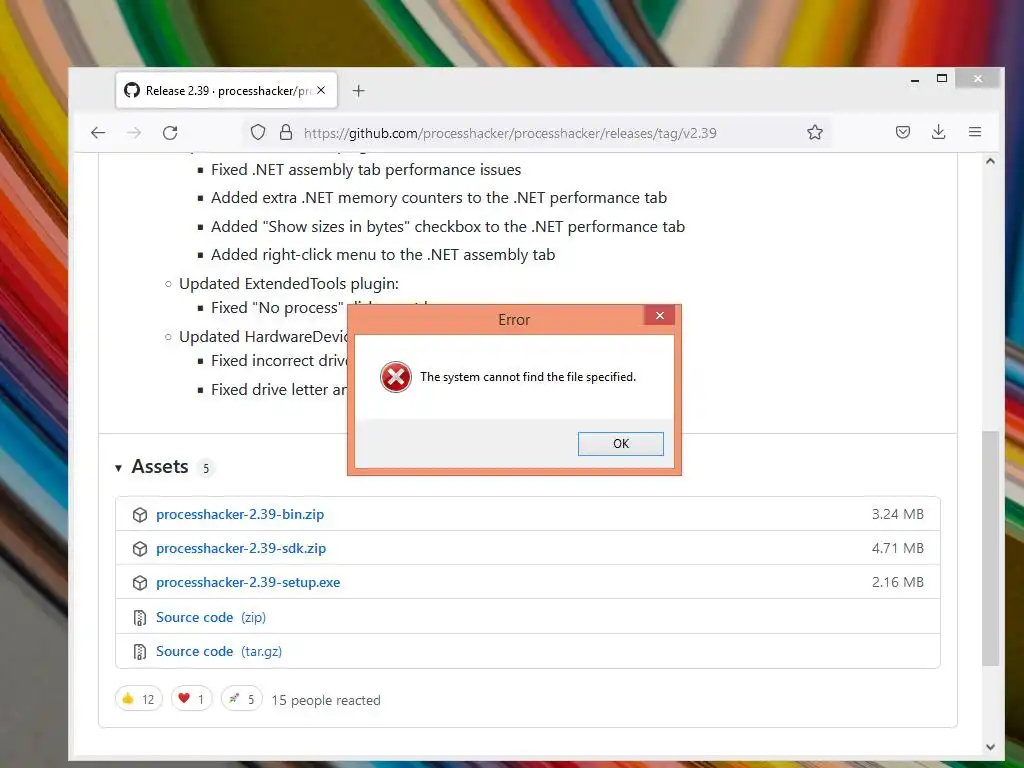This screenshot has height=768, width=1024.
Task: Go back with the browser back arrow
Action: click(98, 133)
